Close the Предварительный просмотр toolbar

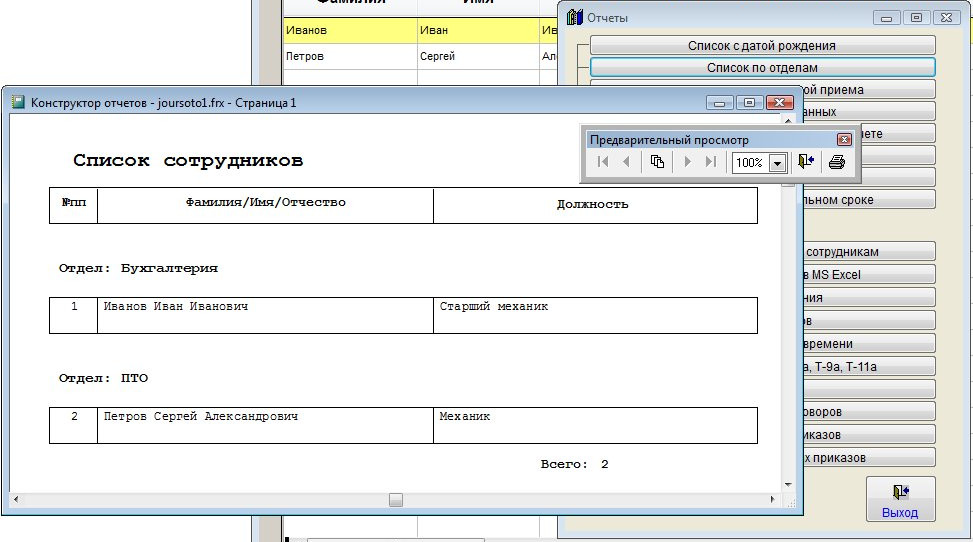tap(844, 140)
